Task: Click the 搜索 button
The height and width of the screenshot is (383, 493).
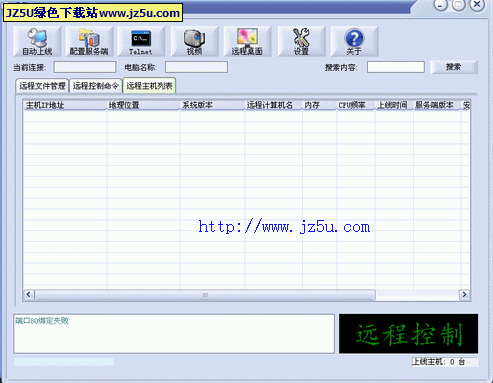Action: pyautogui.click(x=454, y=67)
